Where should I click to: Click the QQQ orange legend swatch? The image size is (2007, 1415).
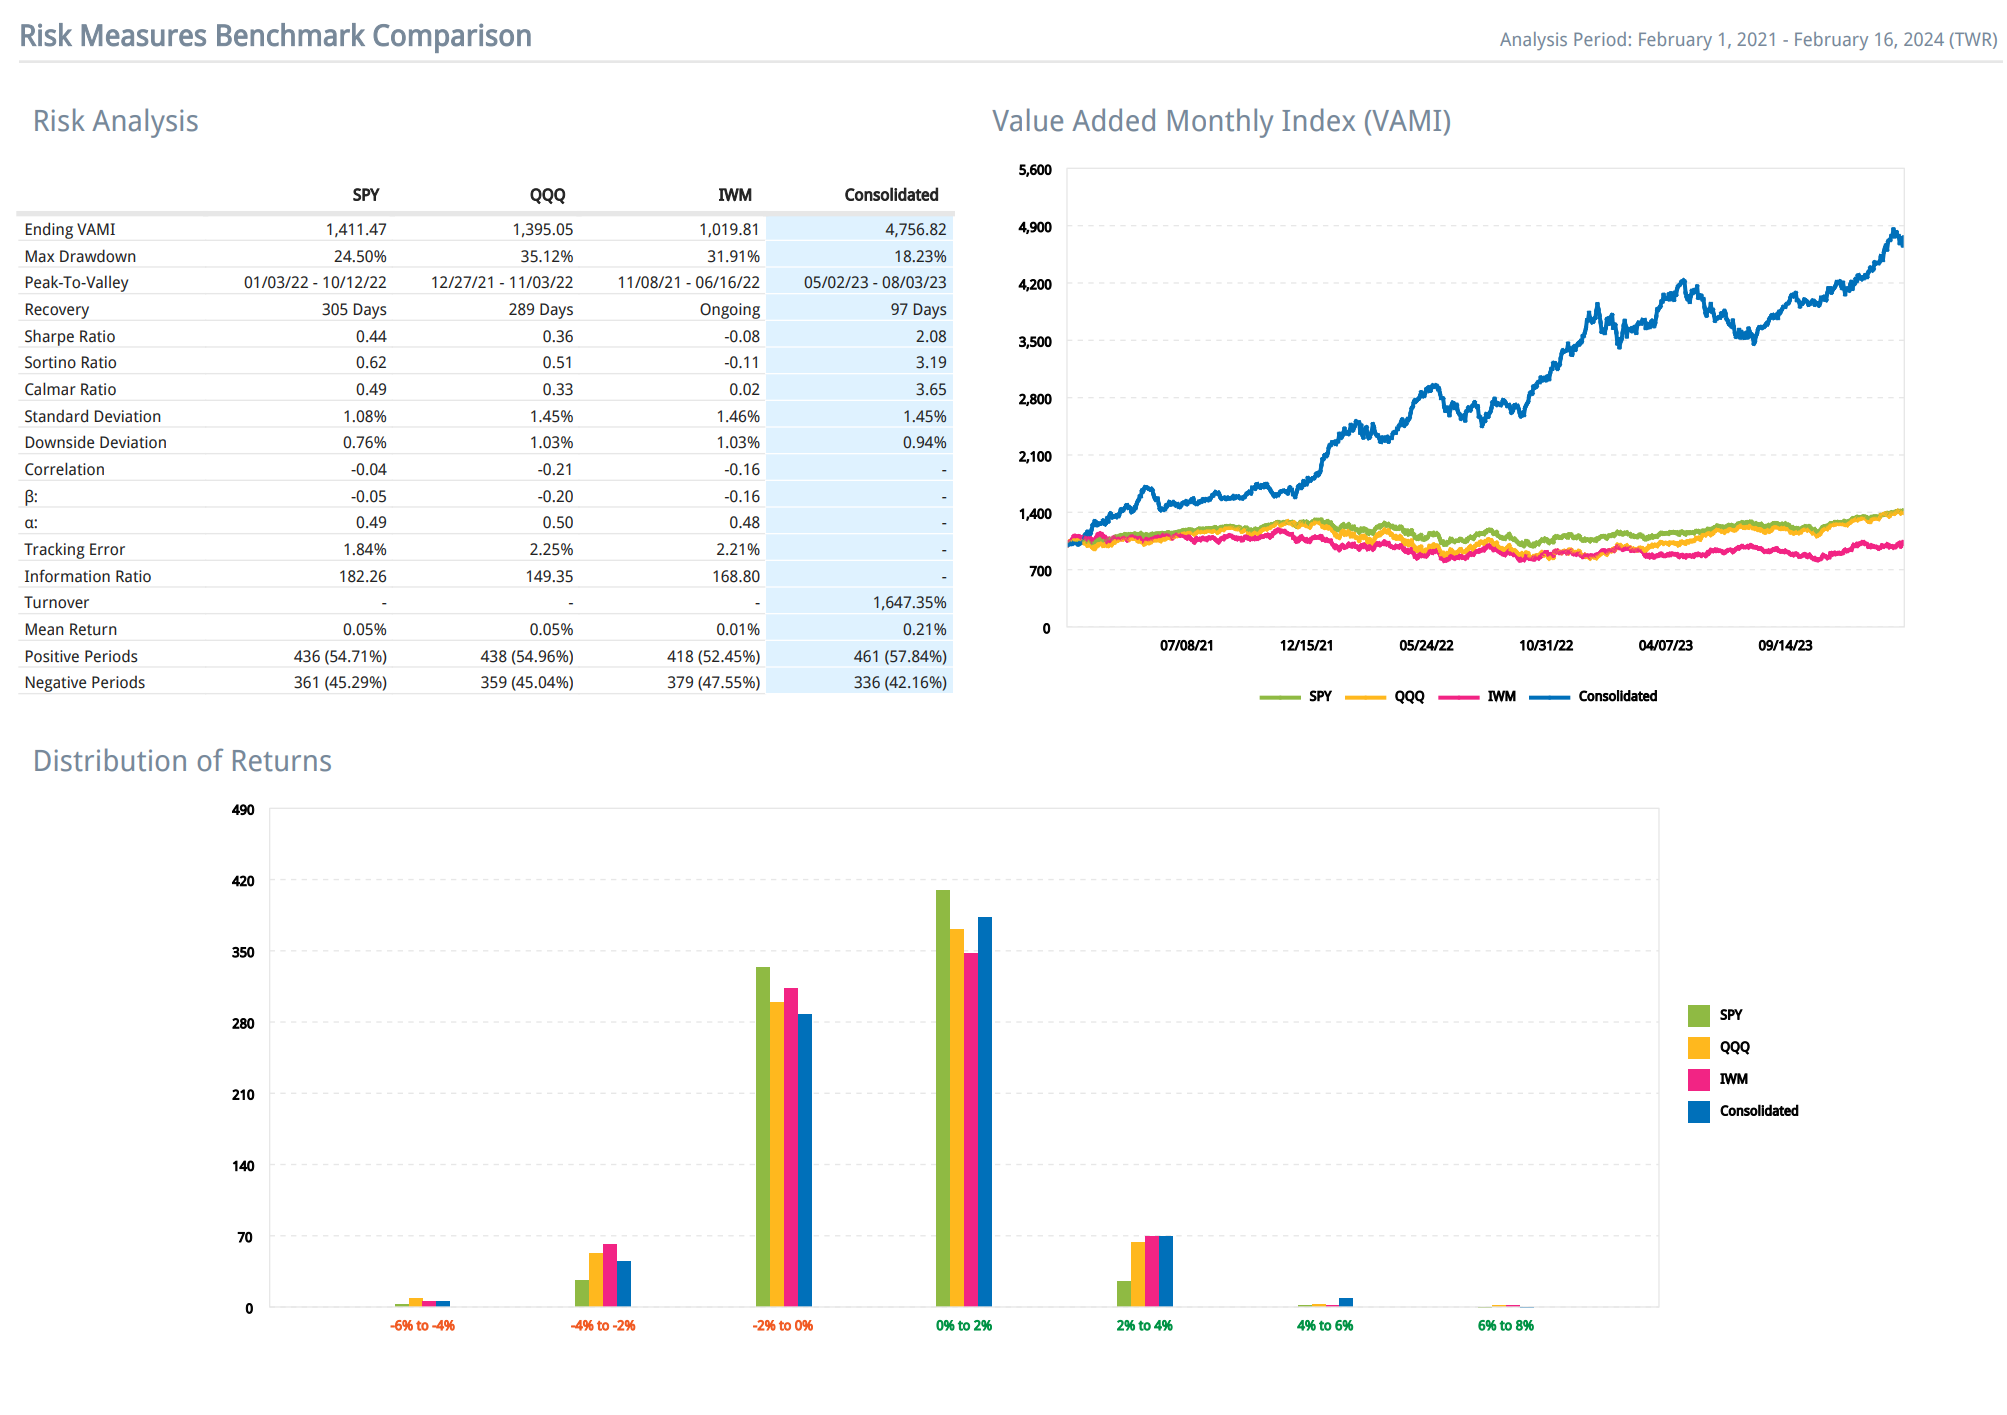pyautogui.click(x=1698, y=1047)
